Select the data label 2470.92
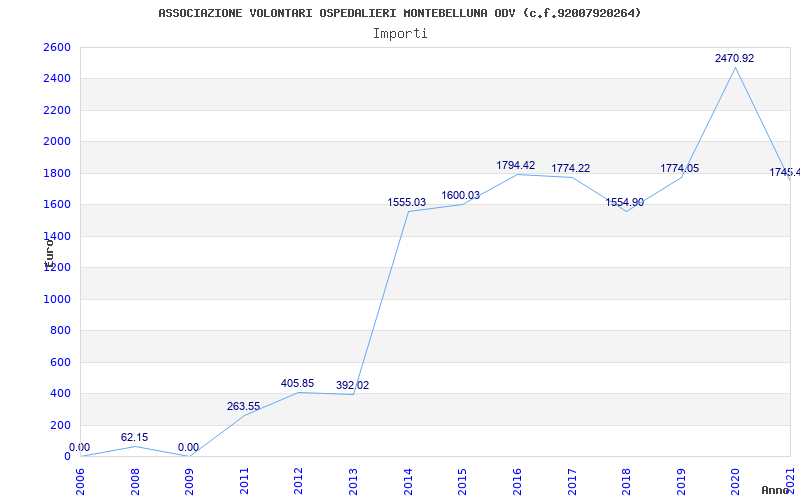Image resolution: width=800 pixels, height=500 pixels. [x=734, y=58]
